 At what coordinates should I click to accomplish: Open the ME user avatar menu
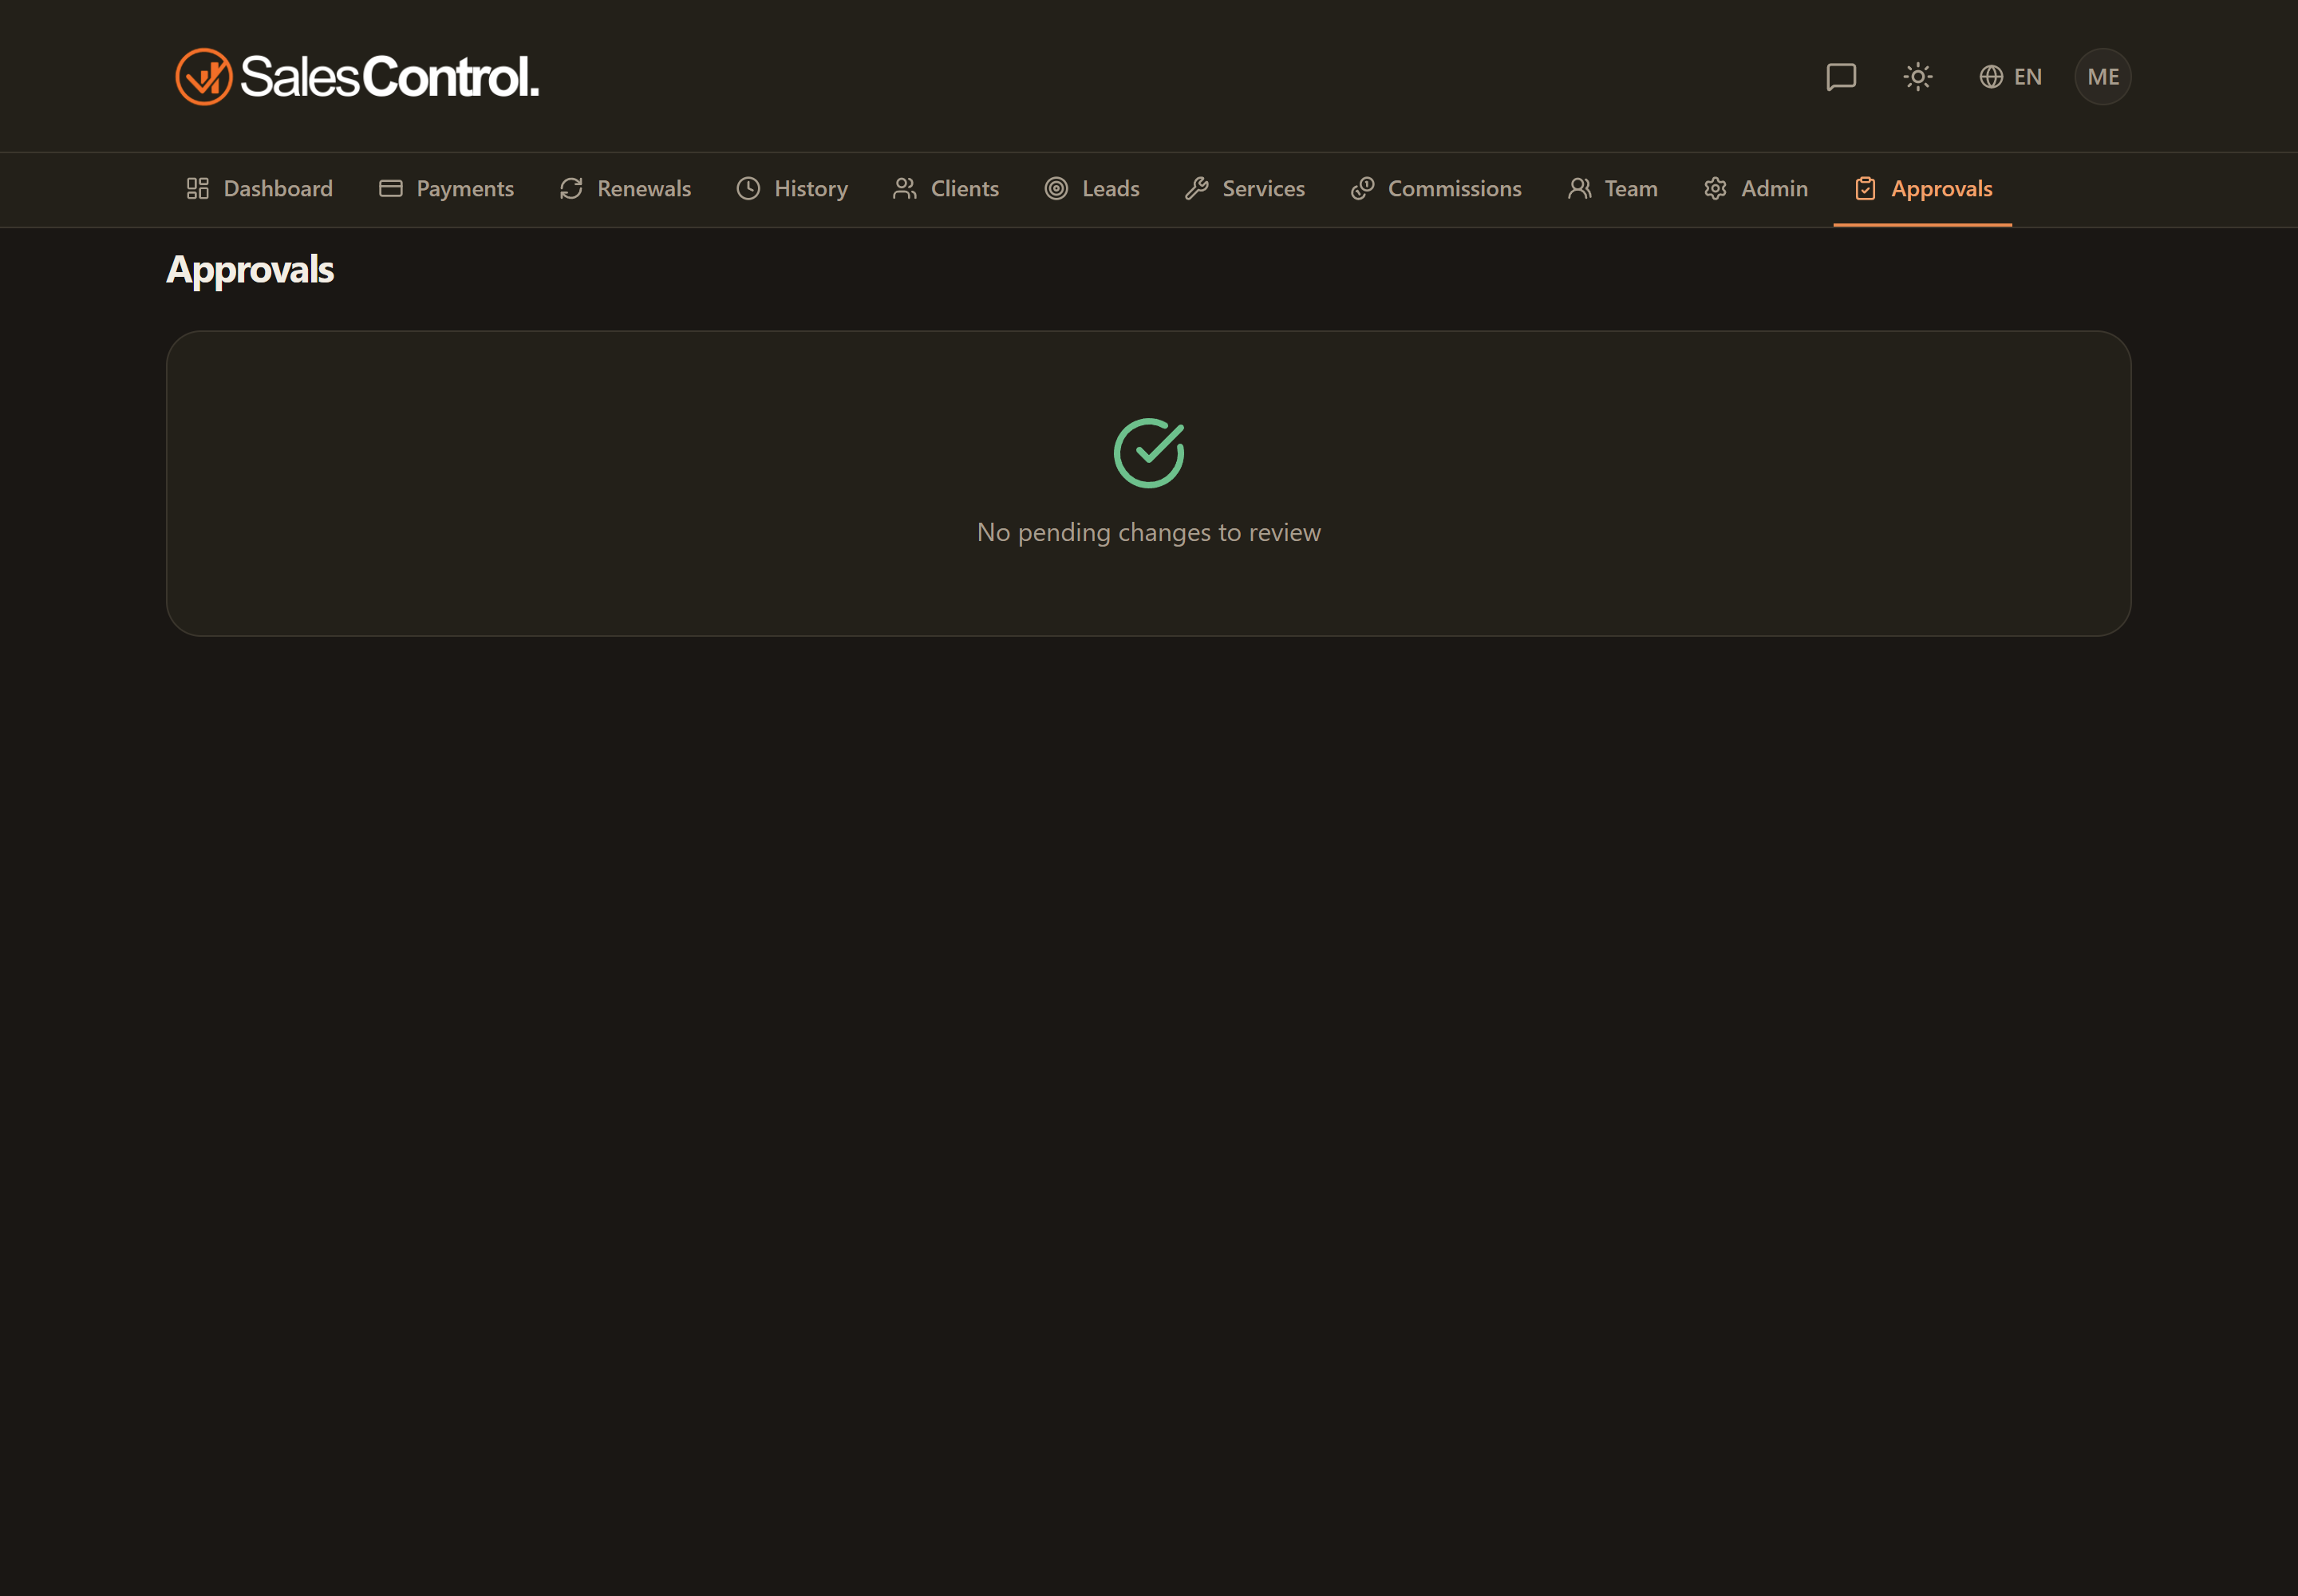[x=2103, y=77]
